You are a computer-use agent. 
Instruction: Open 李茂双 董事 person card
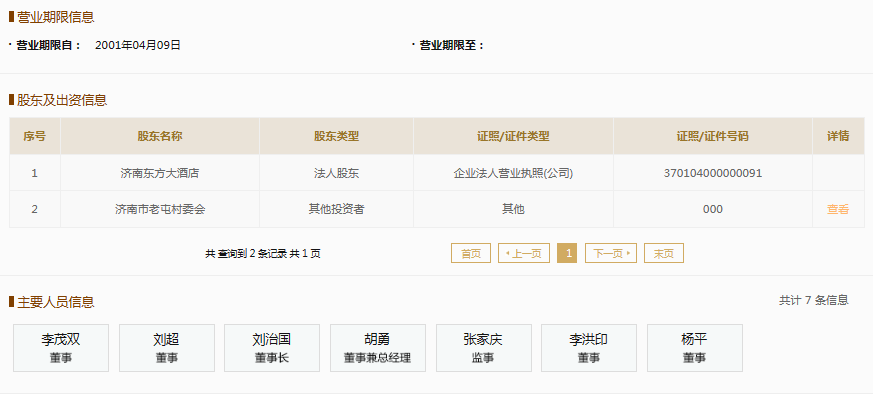(61, 348)
